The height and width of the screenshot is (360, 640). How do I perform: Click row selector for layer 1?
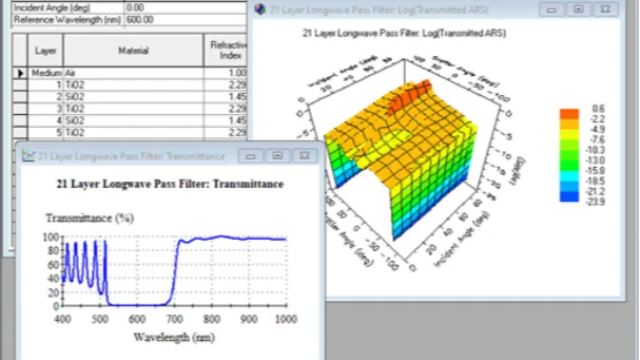20,85
